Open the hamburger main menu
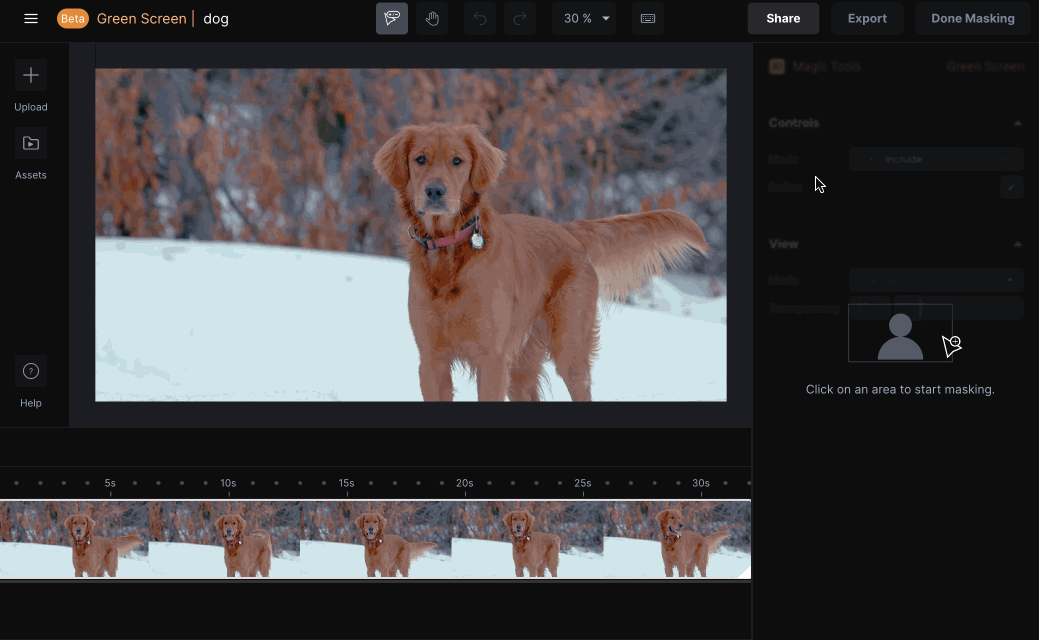Screen dimensions: 1039x640 click(x=31, y=19)
